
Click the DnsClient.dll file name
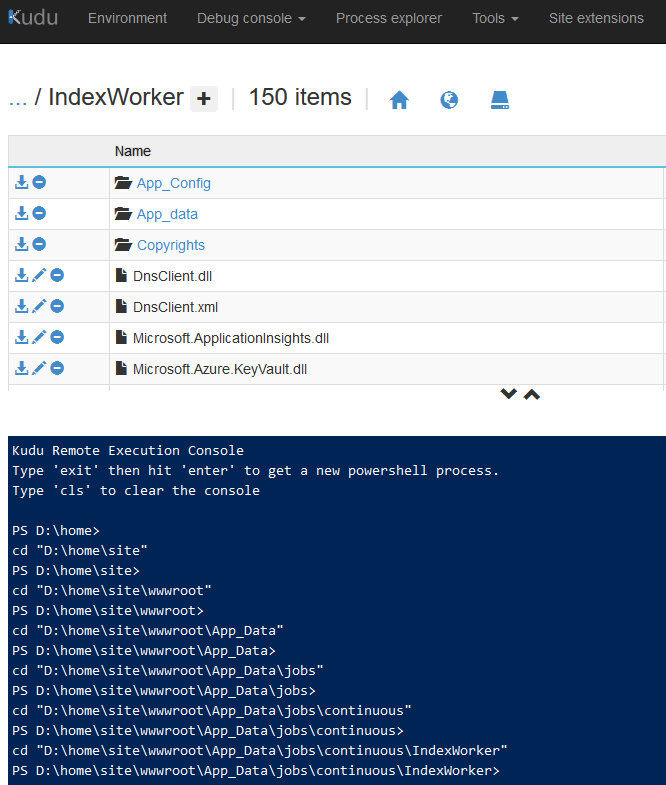[x=172, y=276]
